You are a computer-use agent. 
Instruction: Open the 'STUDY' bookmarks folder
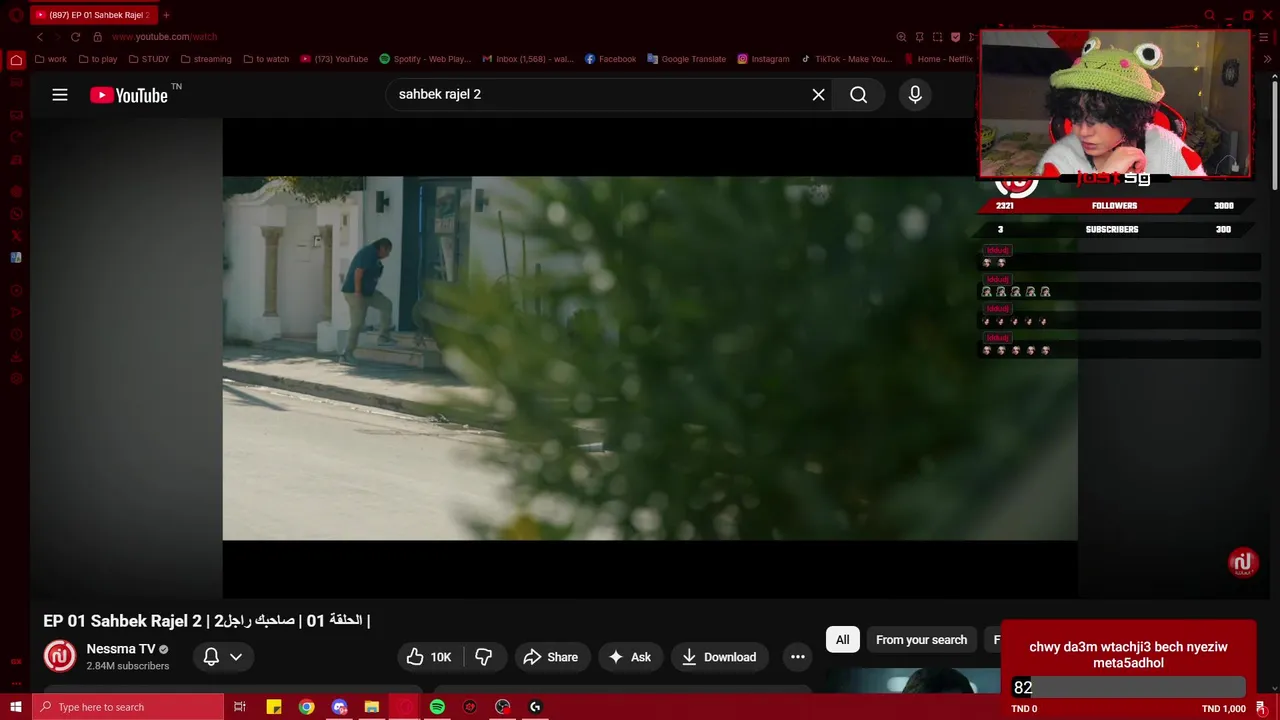click(x=149, y=59)
